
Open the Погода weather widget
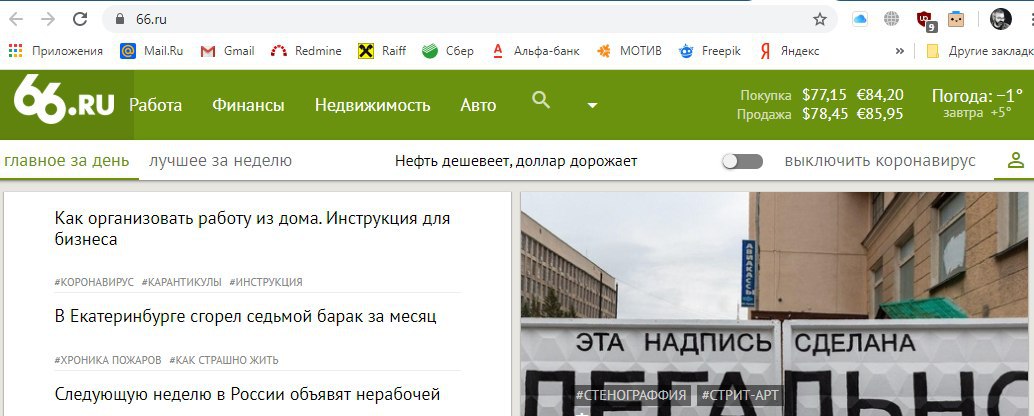977,103
